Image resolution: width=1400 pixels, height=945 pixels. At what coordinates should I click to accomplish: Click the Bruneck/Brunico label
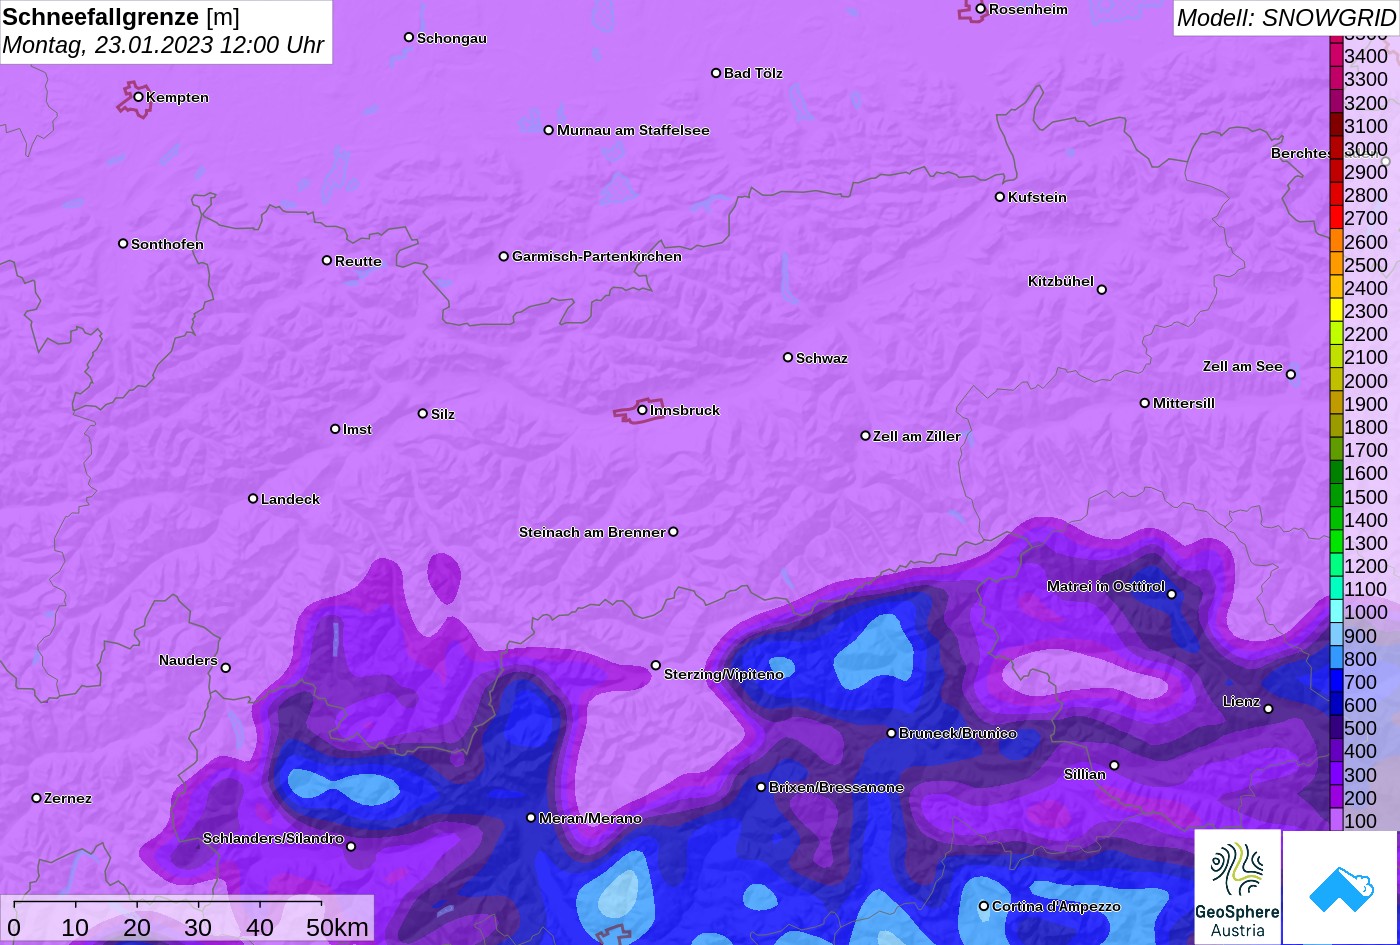click(x=958, y=733)
